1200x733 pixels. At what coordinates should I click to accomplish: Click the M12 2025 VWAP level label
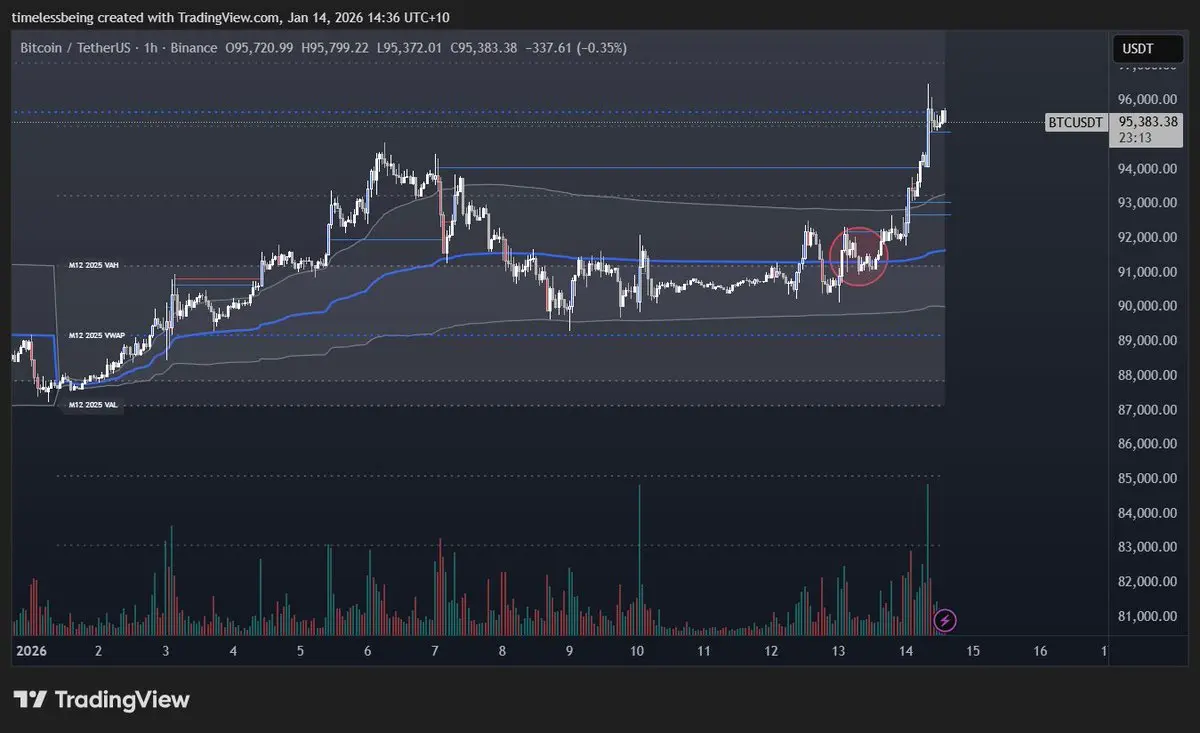pos(95,335)
